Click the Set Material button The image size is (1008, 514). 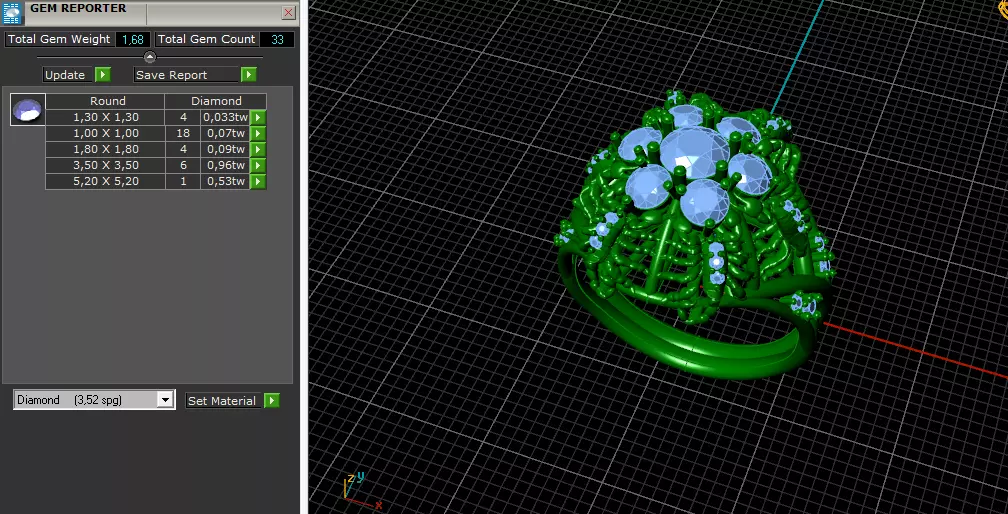coord(224,400)
